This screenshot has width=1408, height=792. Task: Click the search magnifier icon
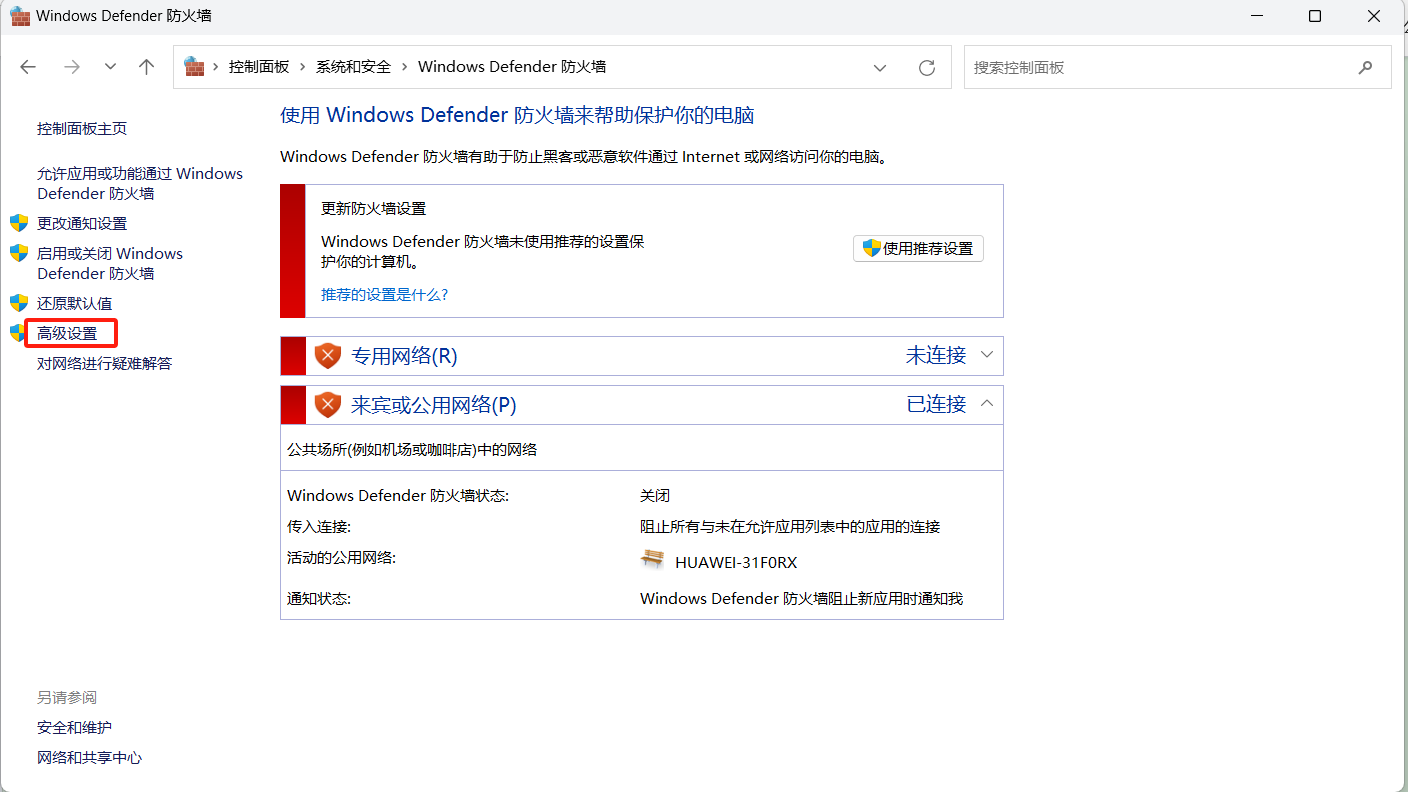1366,68
